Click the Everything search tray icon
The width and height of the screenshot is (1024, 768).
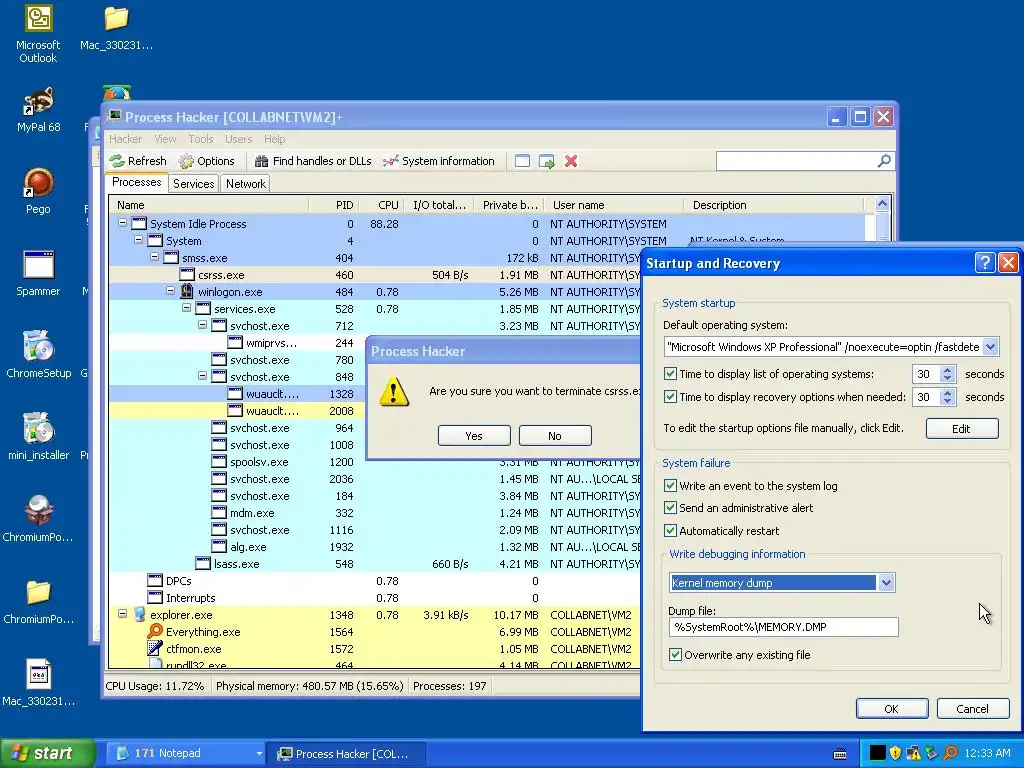[950, 753]
